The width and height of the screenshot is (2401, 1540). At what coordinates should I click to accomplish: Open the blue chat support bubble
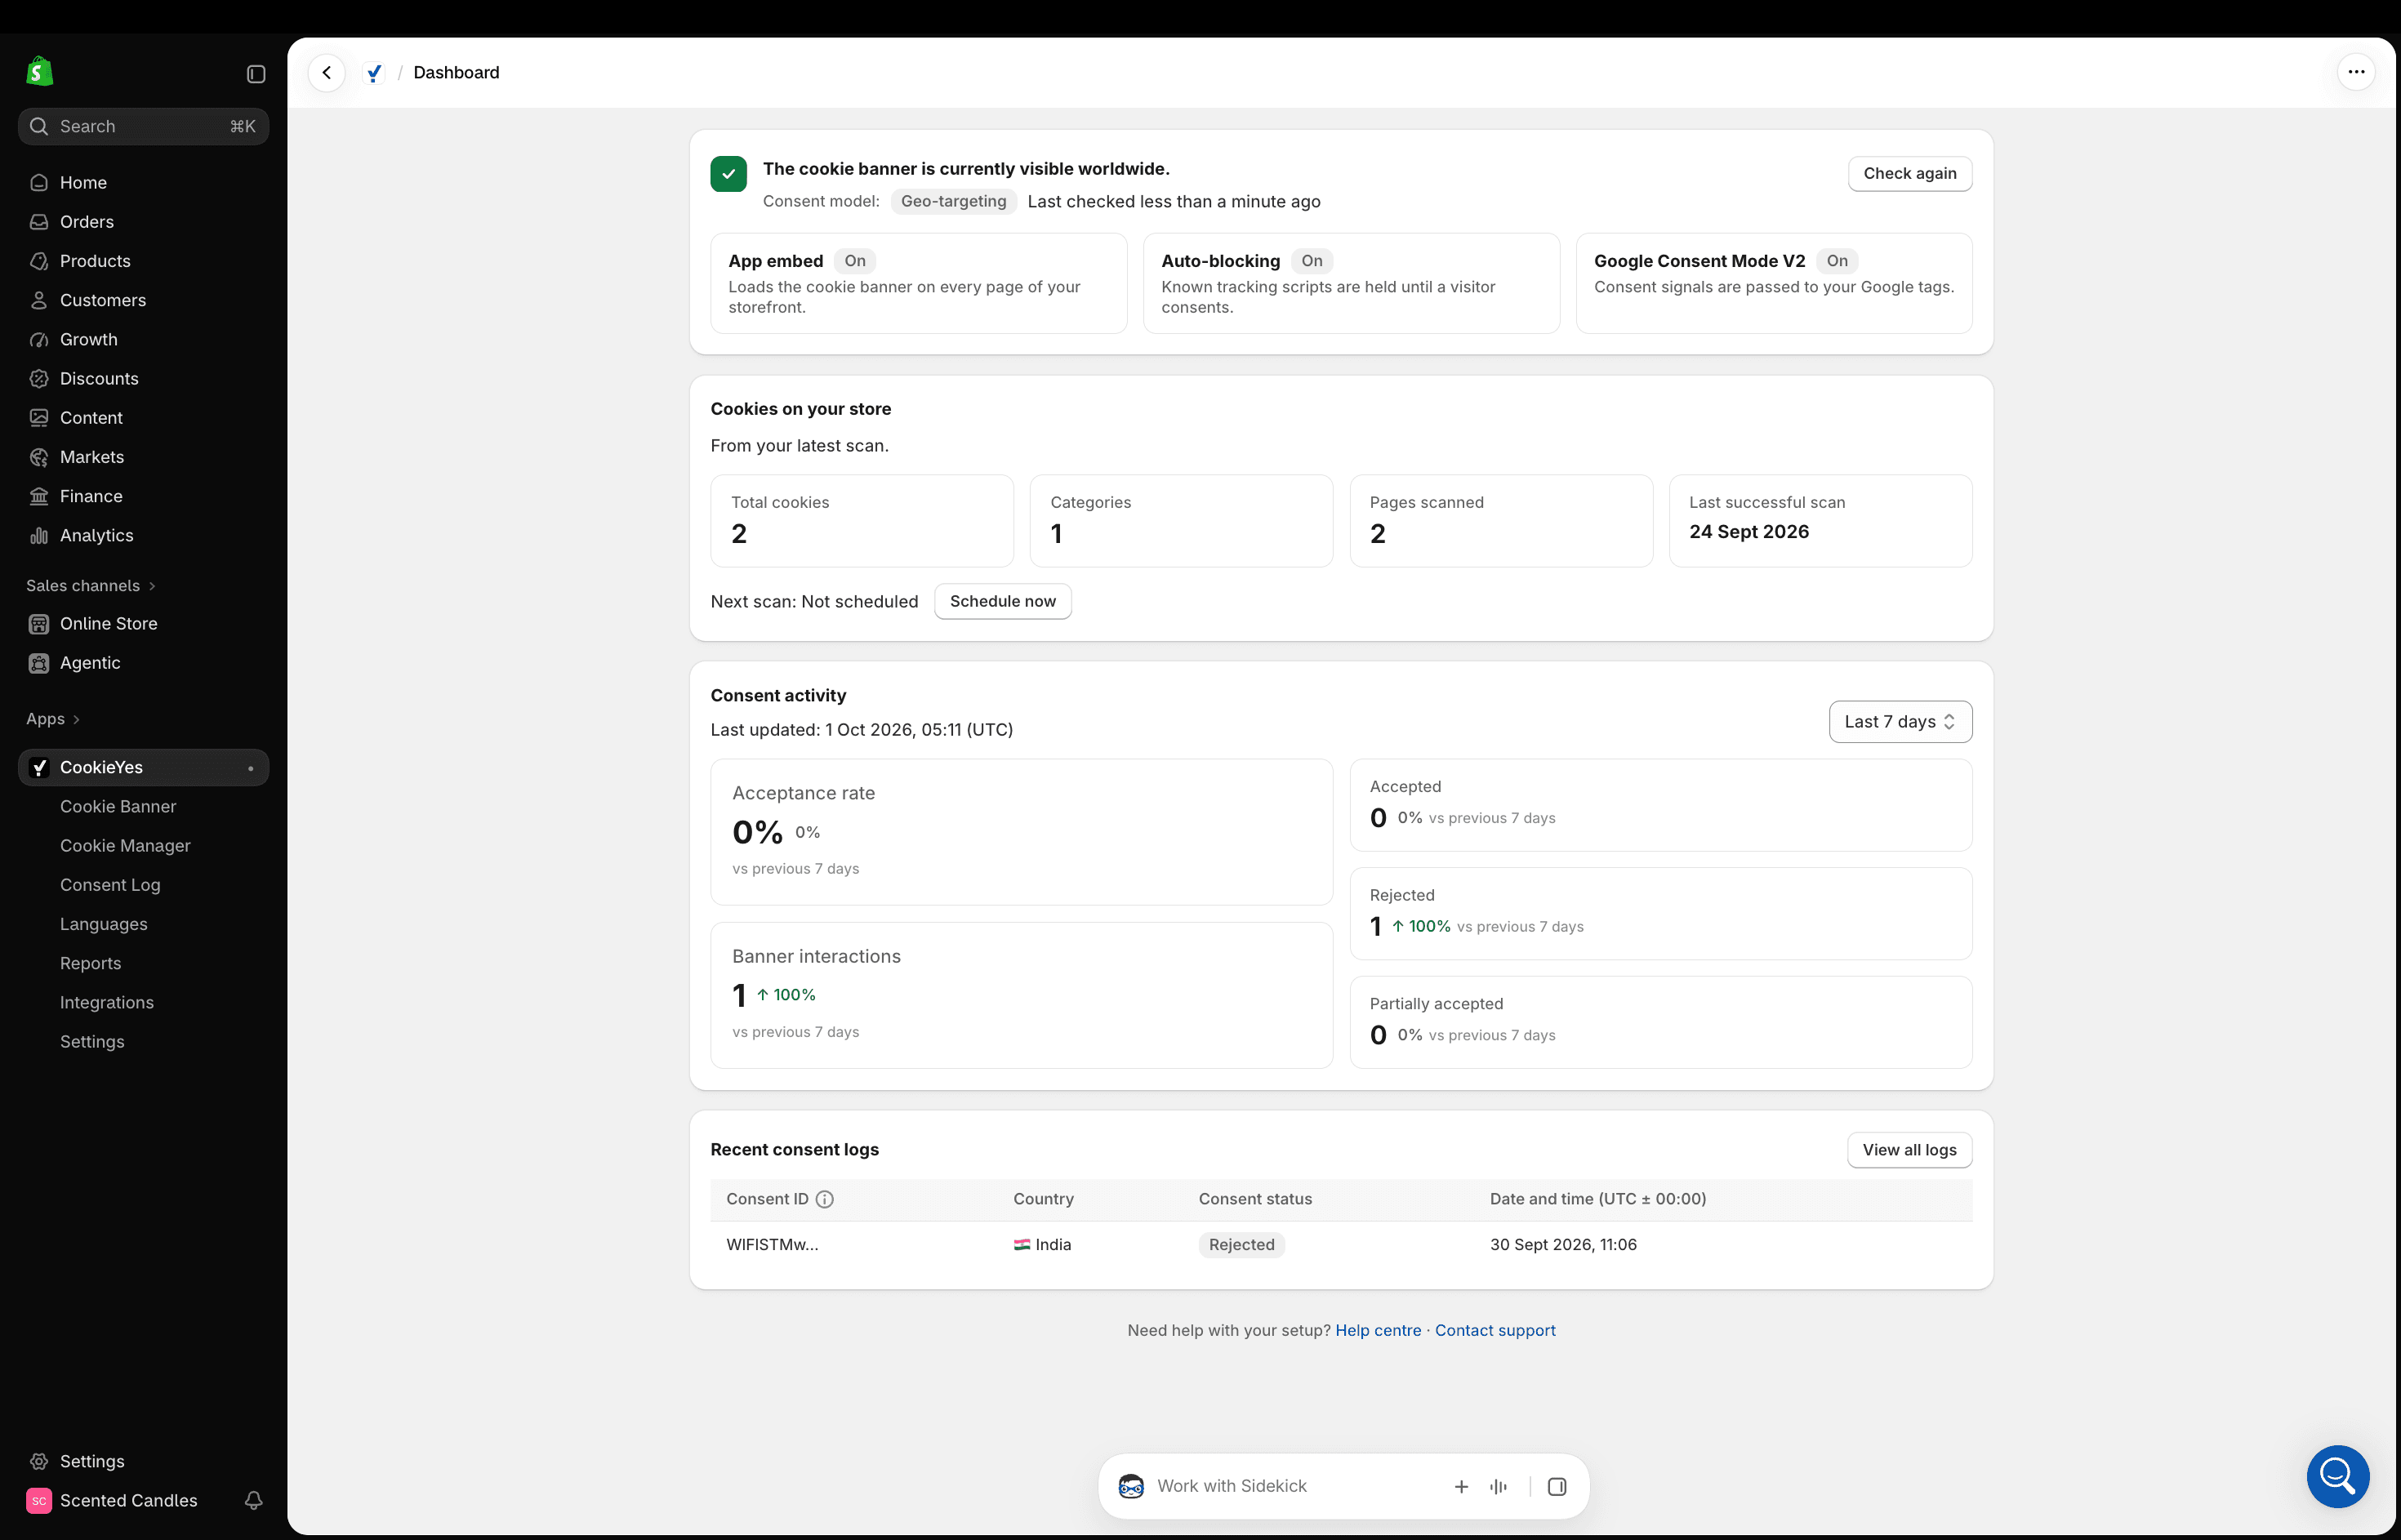click(2338, 1476)
